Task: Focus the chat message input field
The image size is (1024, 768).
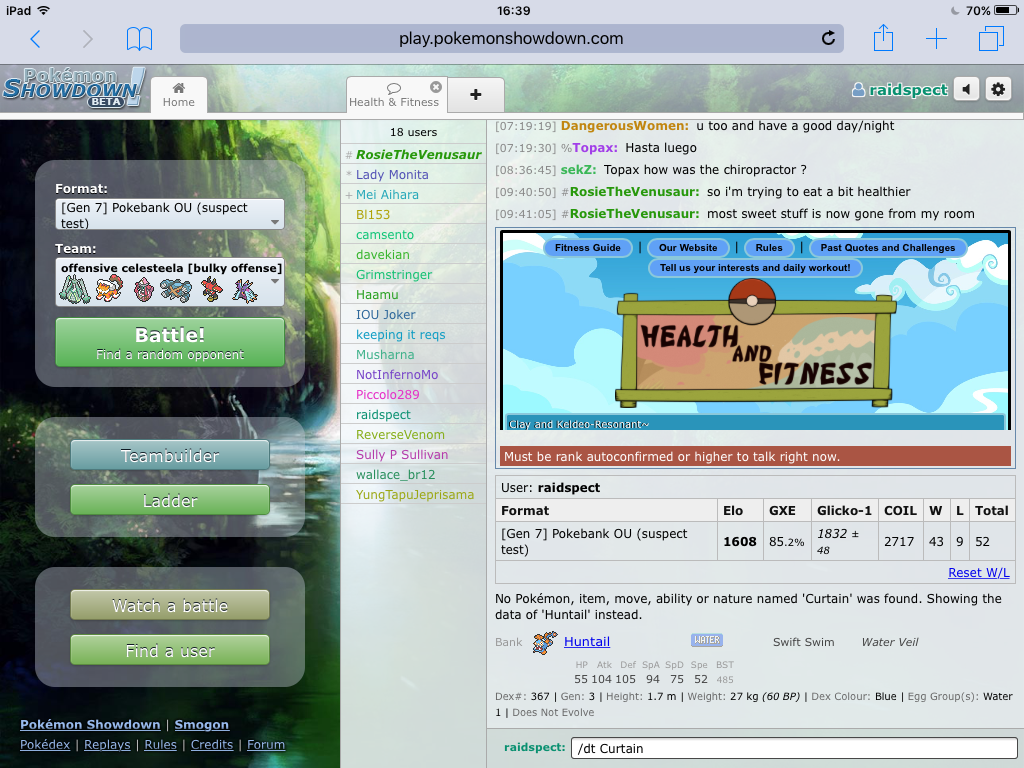Action: (x=793, y=748)
